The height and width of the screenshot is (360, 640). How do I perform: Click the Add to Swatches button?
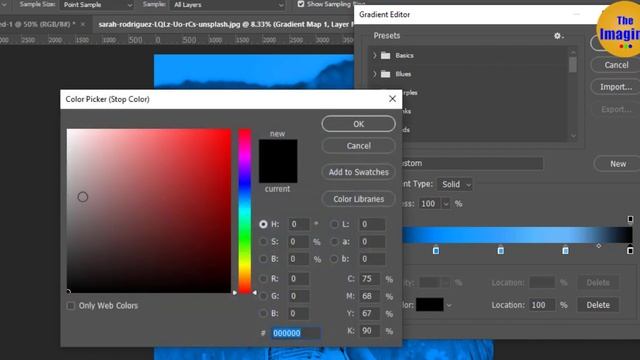click(x=358, y=172)
